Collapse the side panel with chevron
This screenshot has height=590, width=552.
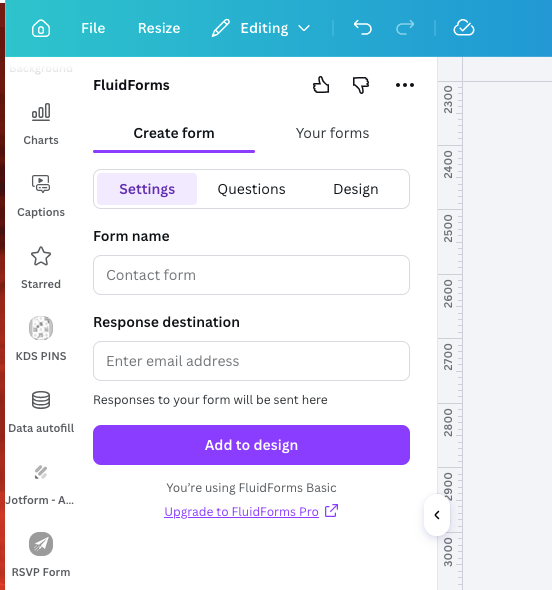[x=437, y=515]
